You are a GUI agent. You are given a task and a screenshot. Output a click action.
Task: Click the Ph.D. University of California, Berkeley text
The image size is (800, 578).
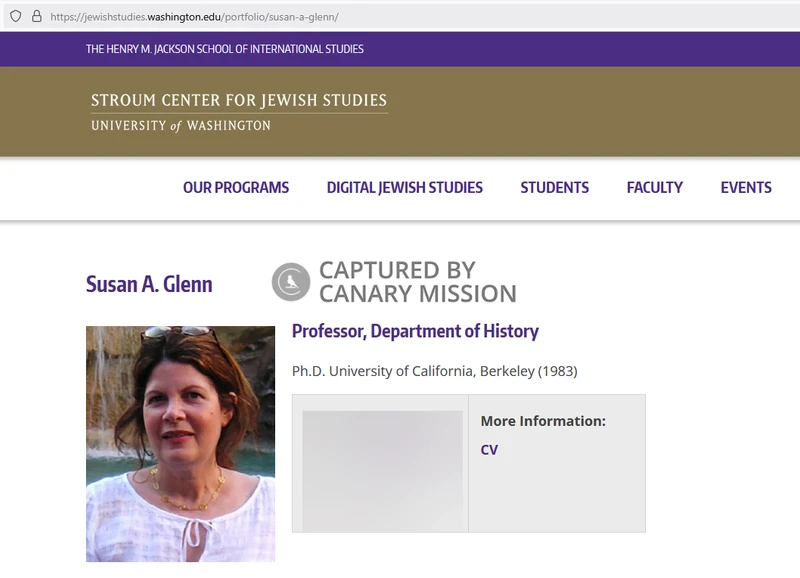435,371
